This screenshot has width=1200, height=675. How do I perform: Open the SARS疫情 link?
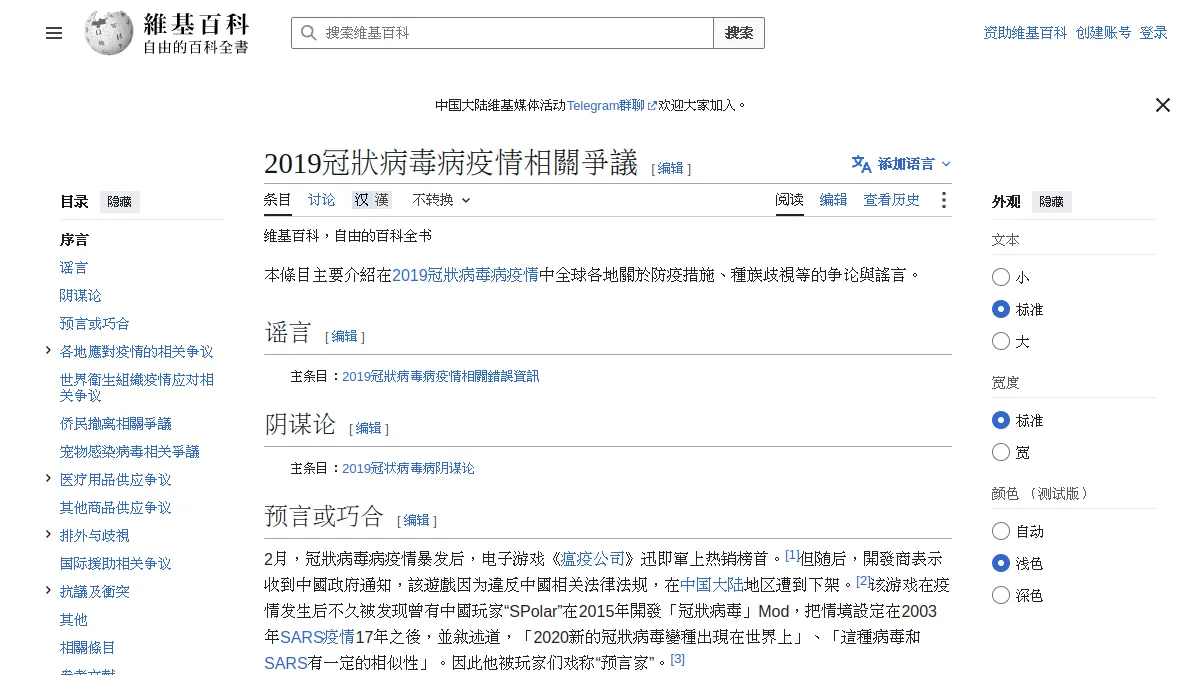tap(317, 637)
